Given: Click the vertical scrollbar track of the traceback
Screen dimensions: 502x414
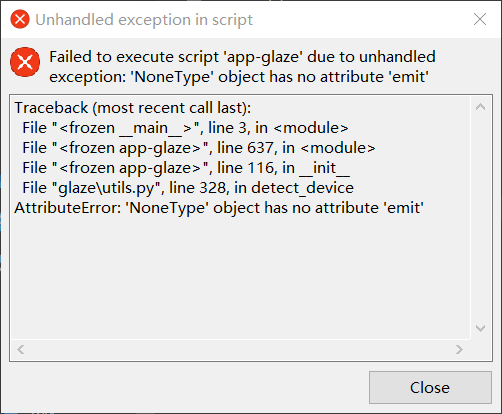Looking at the screenshot, I should [x=480, y=218].
